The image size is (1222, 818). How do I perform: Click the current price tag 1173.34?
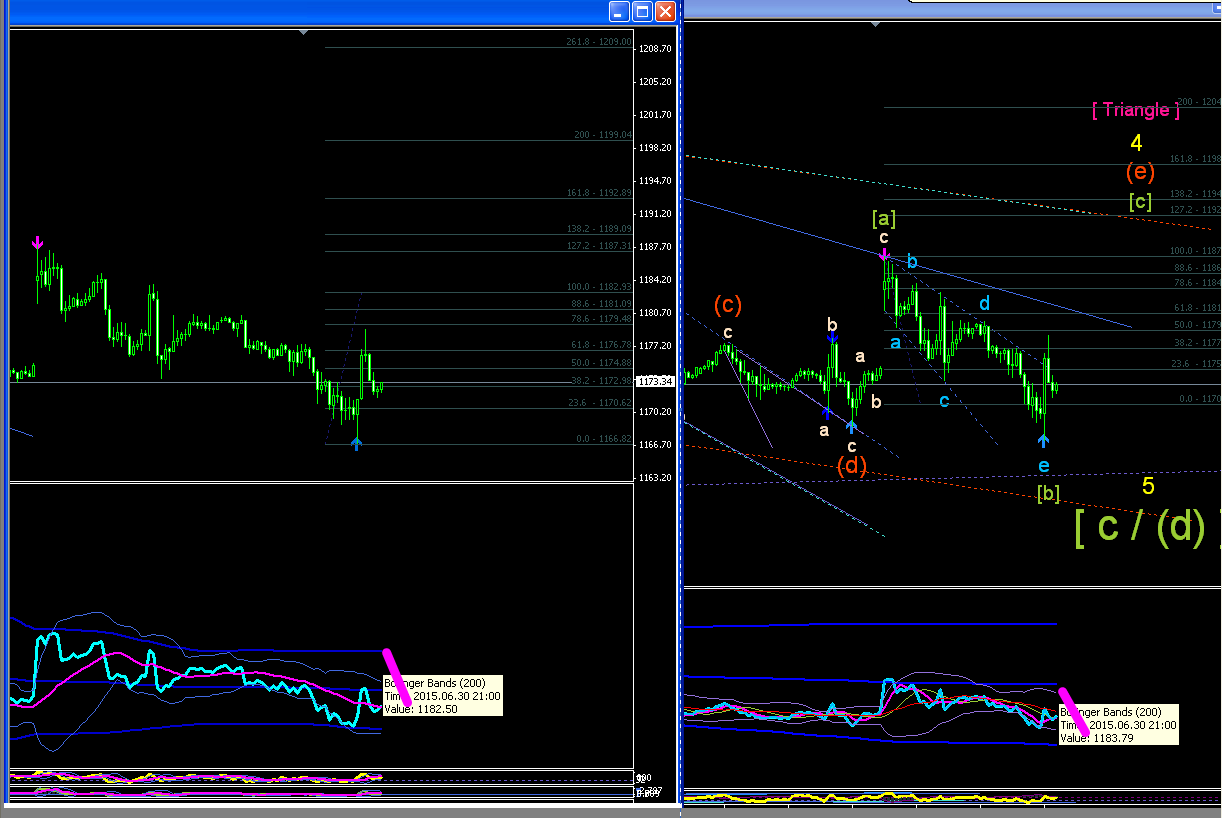click(656, 381)
